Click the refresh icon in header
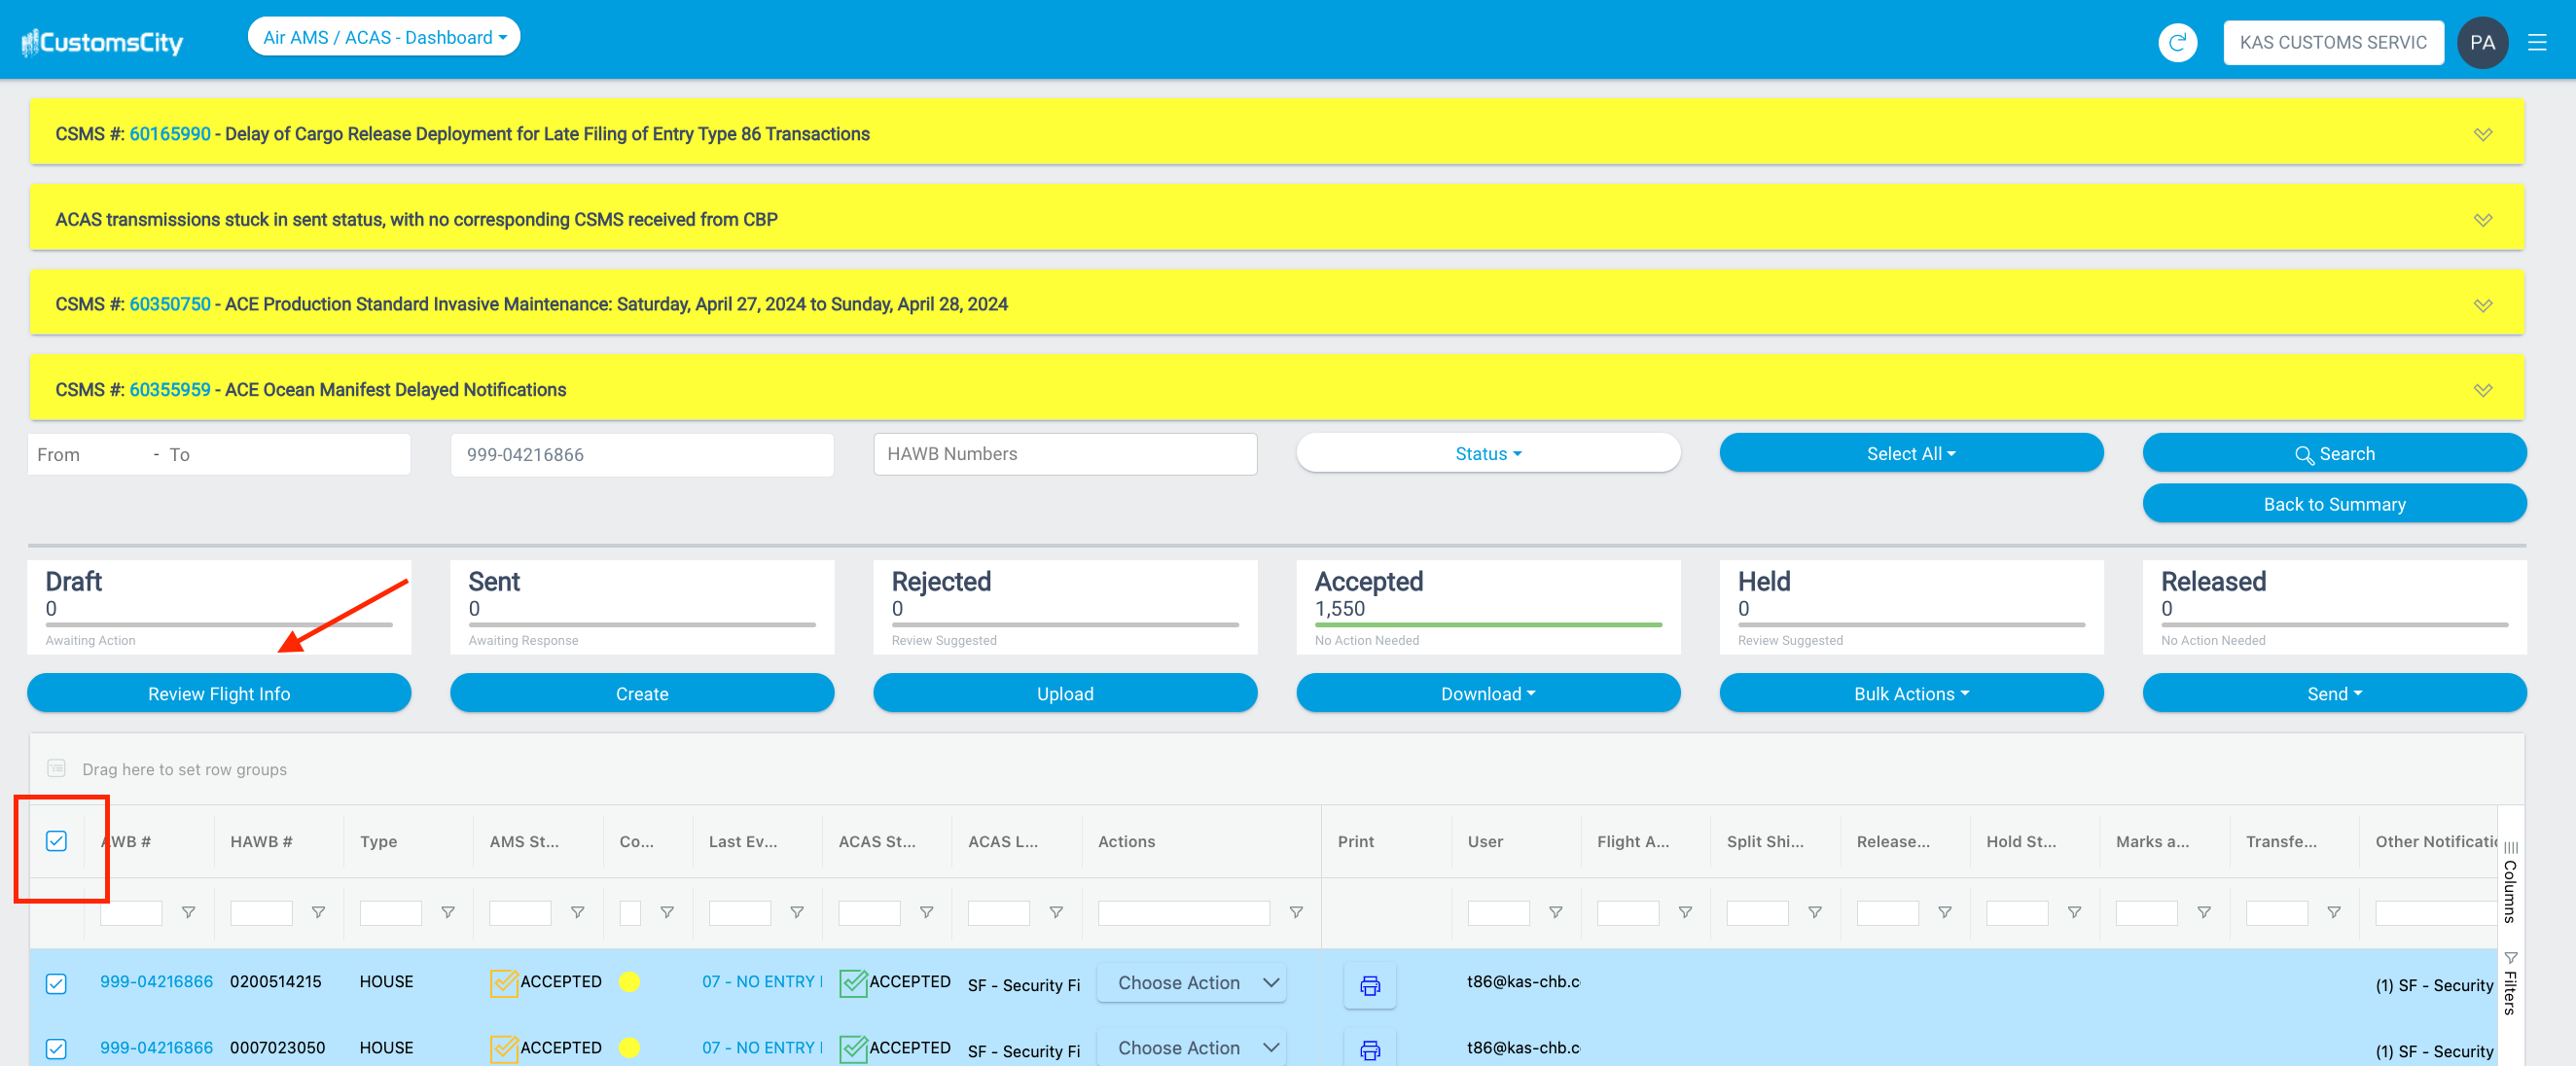Screen dimensions: 2576x1066 coord(2176,42)
